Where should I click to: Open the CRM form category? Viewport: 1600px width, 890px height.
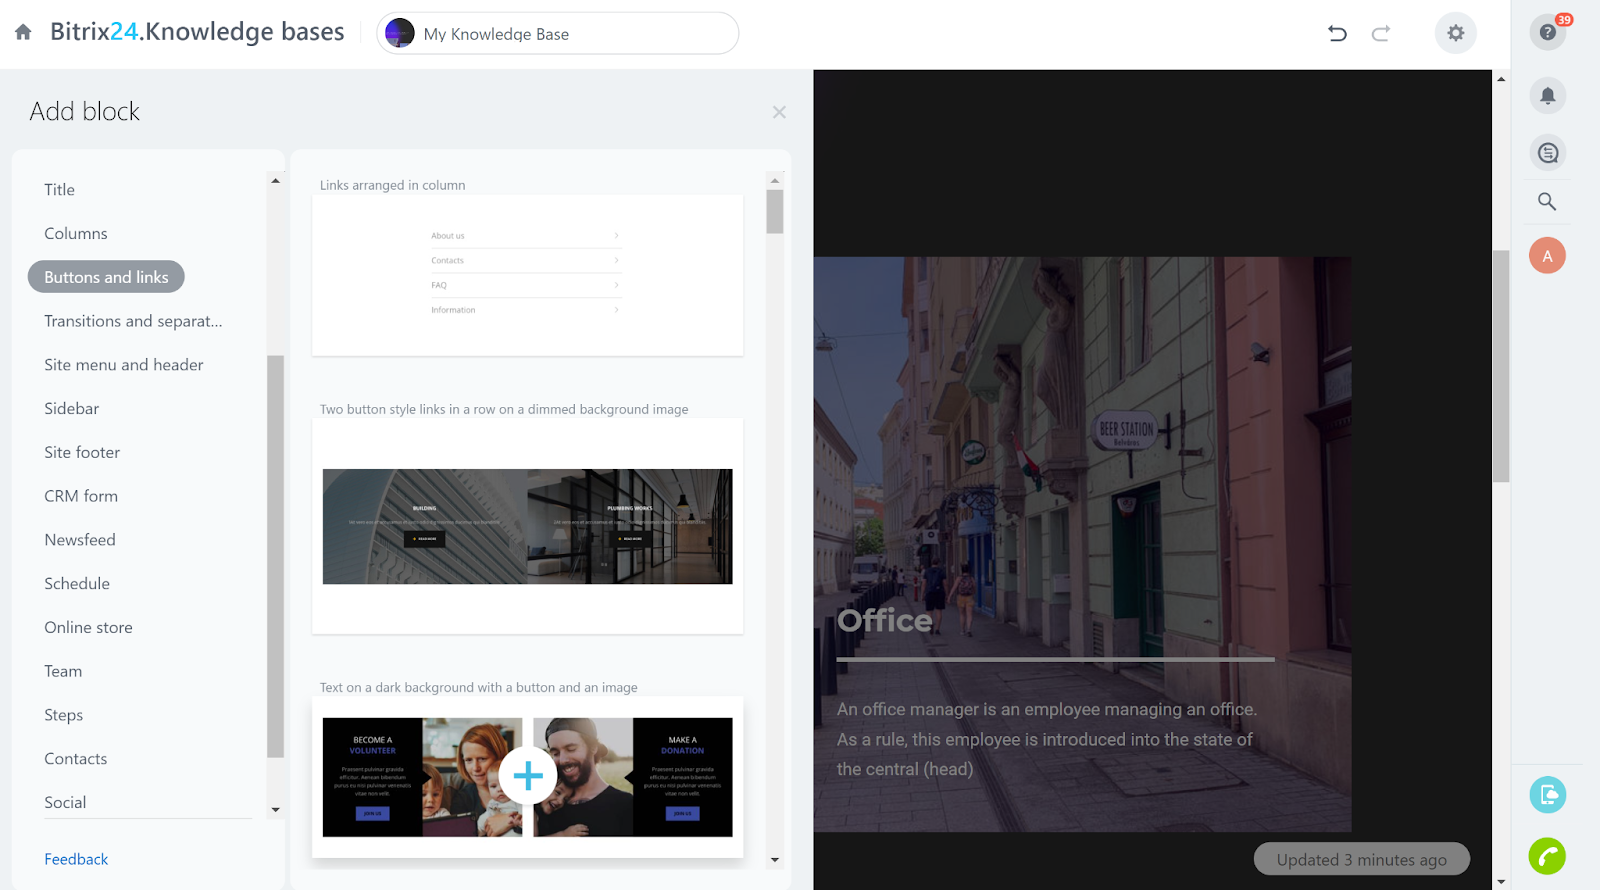81,496
